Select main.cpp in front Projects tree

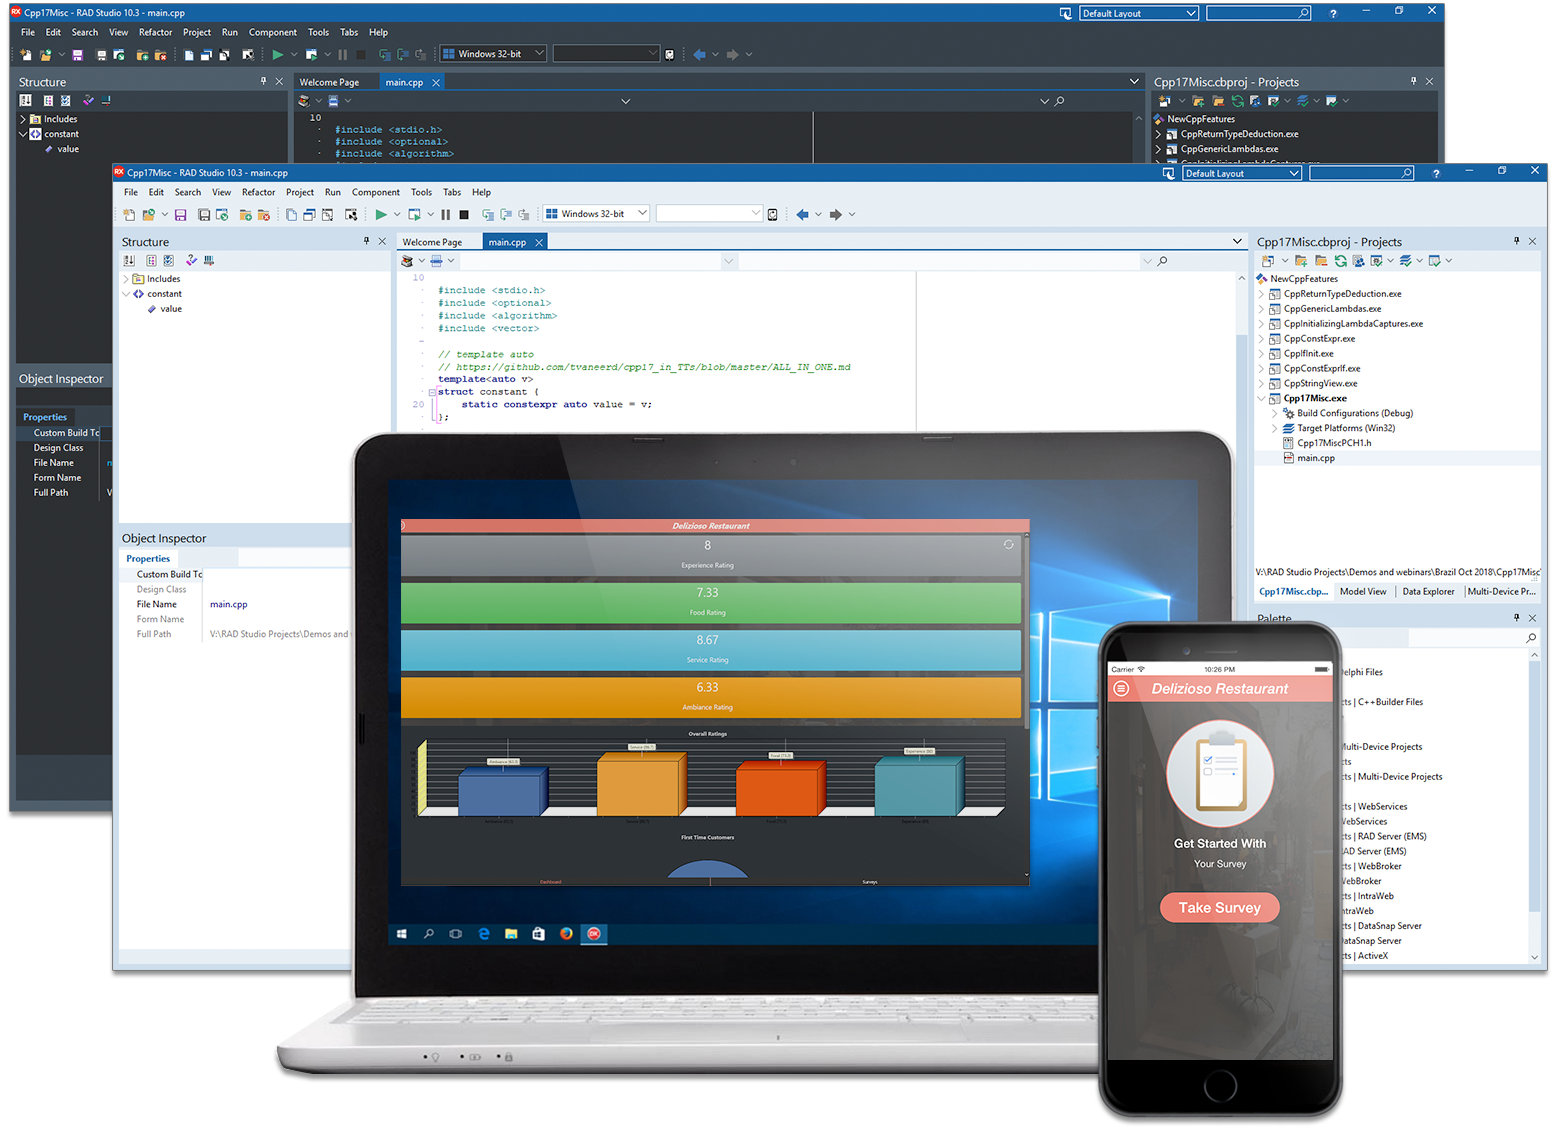1315,458
